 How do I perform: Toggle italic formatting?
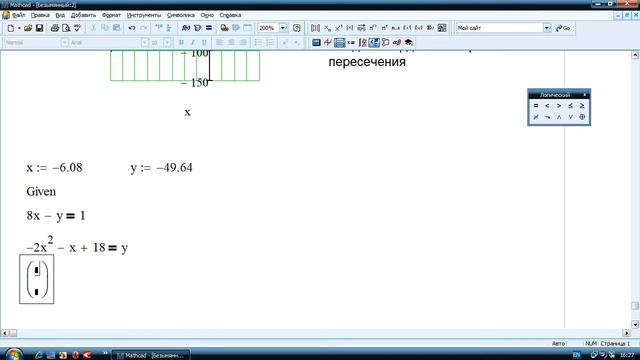pos(193,42)
